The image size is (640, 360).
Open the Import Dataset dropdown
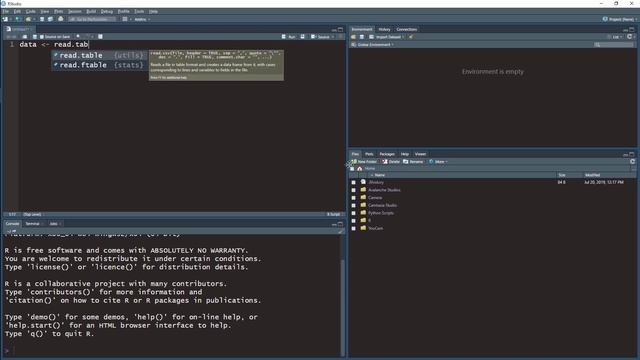[x=386, y=37]
